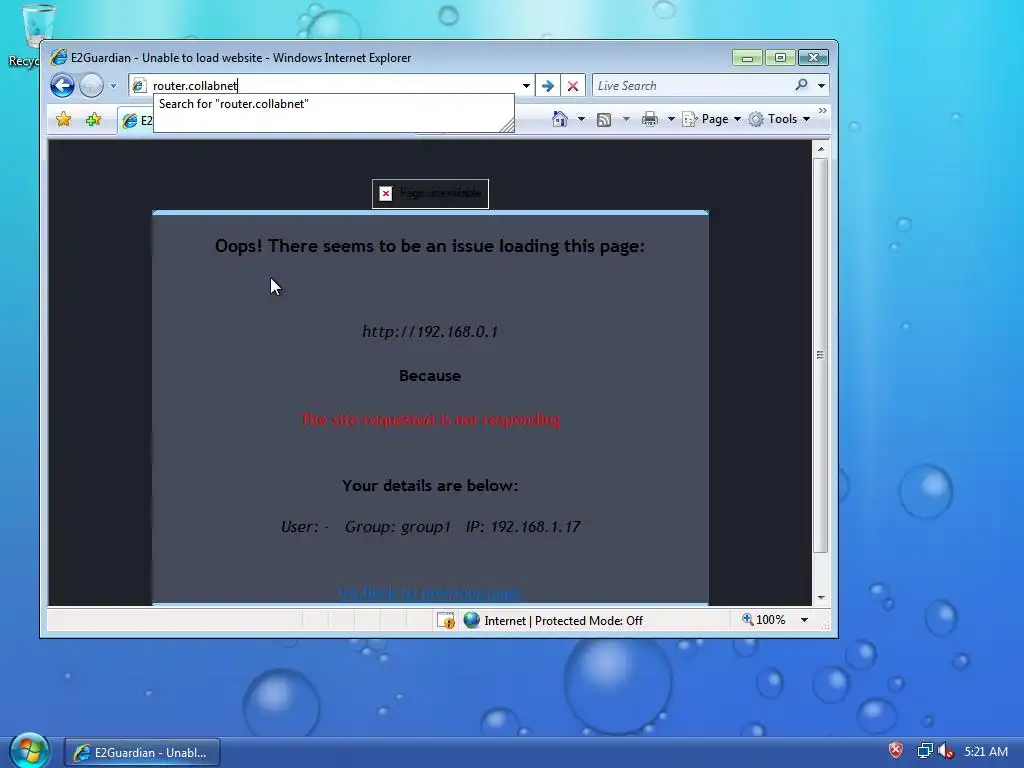Open the recent pages dropdown arrow

coord(113,86)
